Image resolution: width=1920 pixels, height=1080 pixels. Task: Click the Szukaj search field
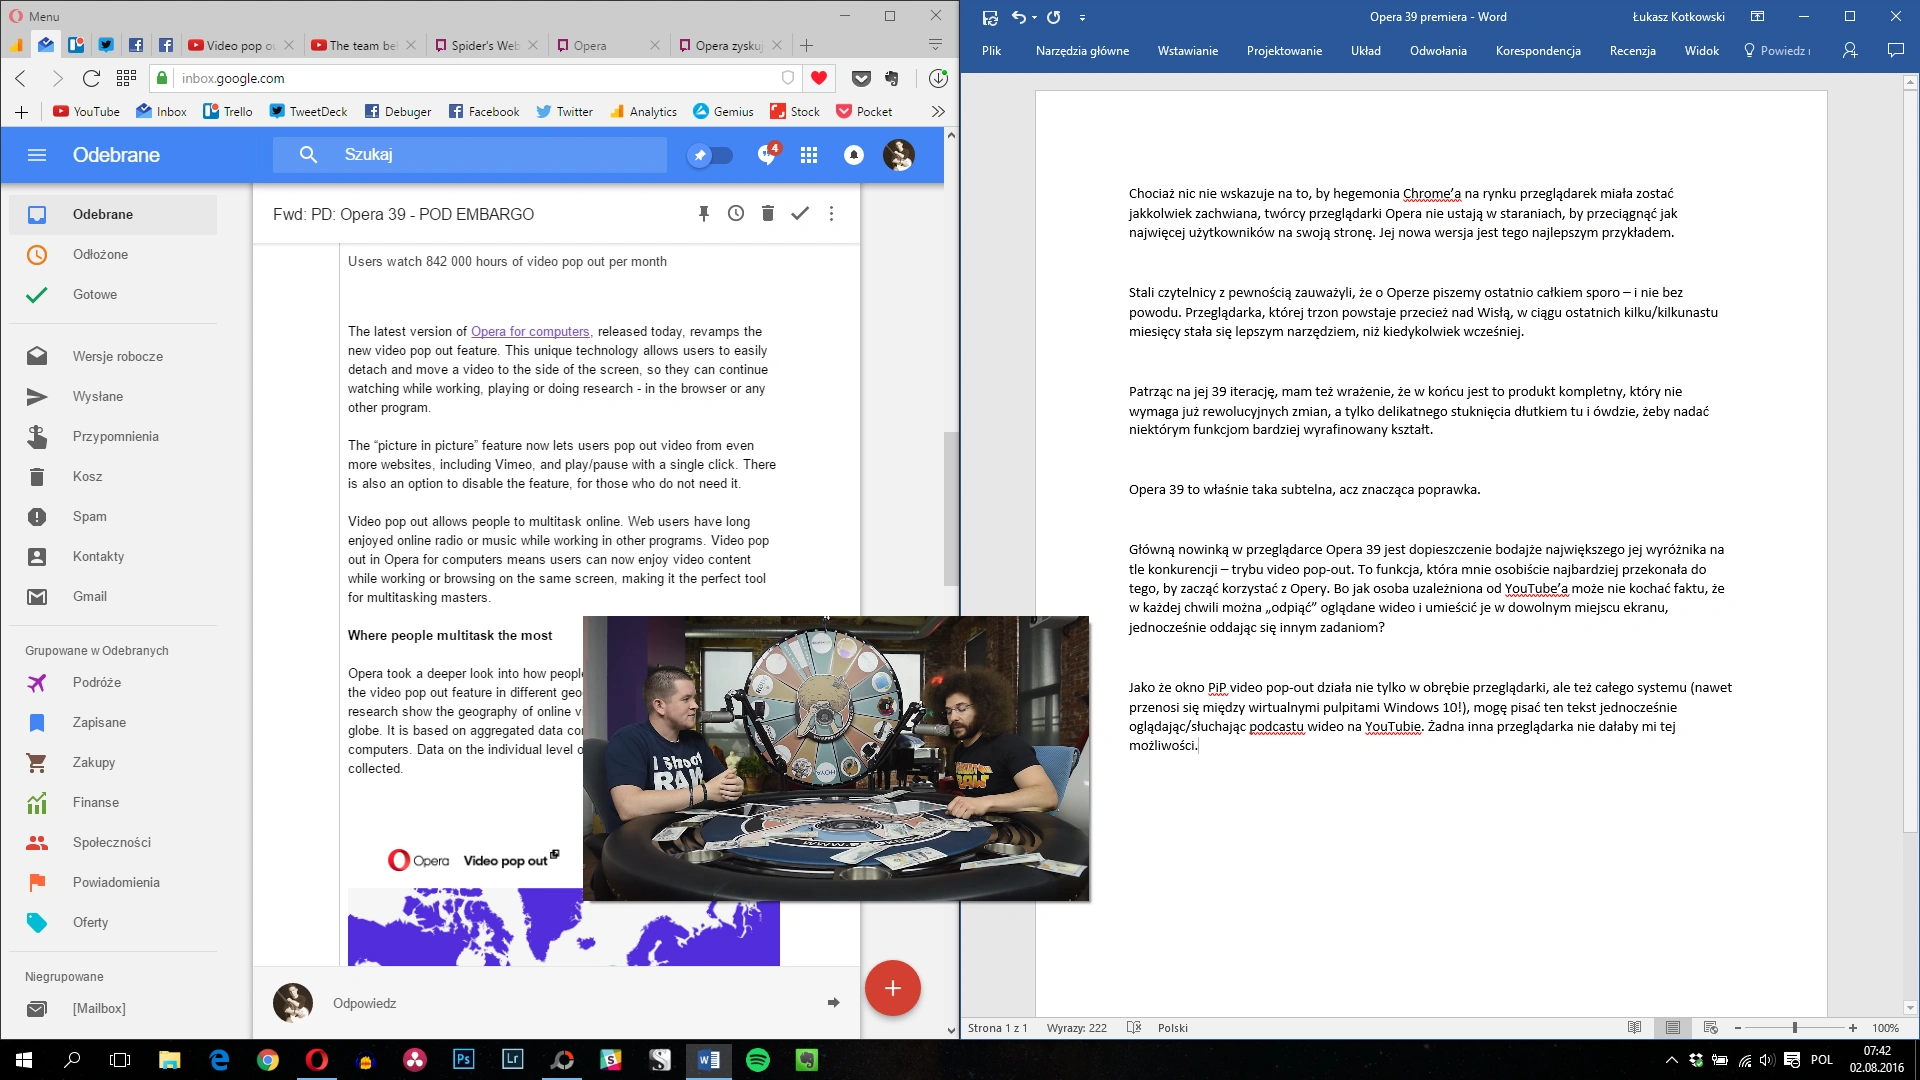click(x=470, y=155)
